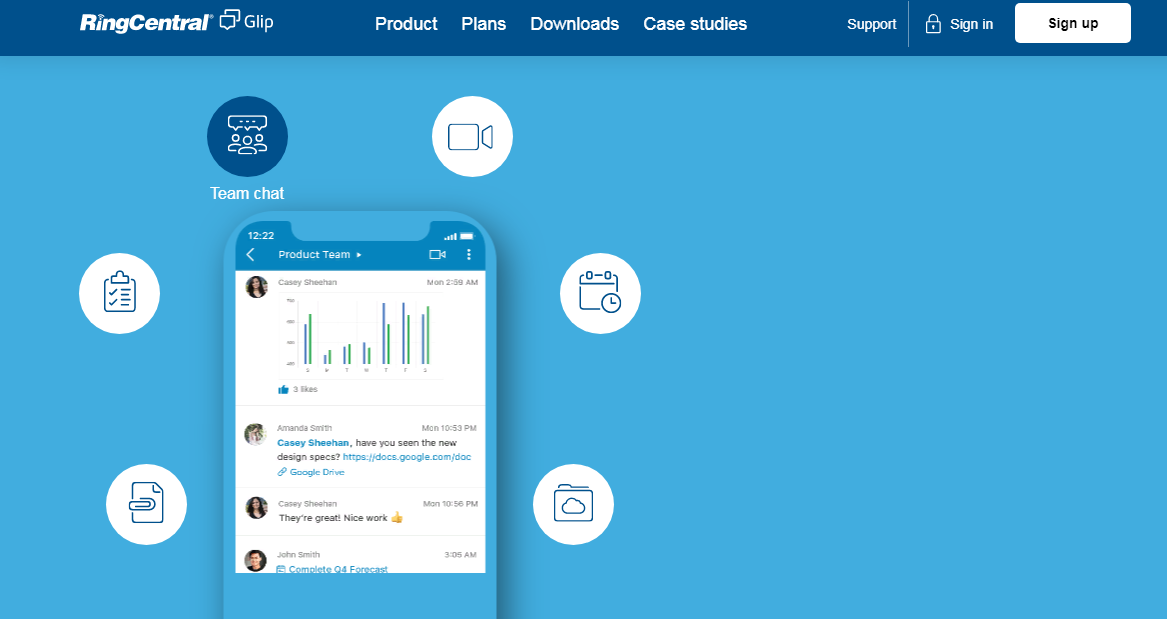Click Casey Sheehan's avatar above the chart

257,286
